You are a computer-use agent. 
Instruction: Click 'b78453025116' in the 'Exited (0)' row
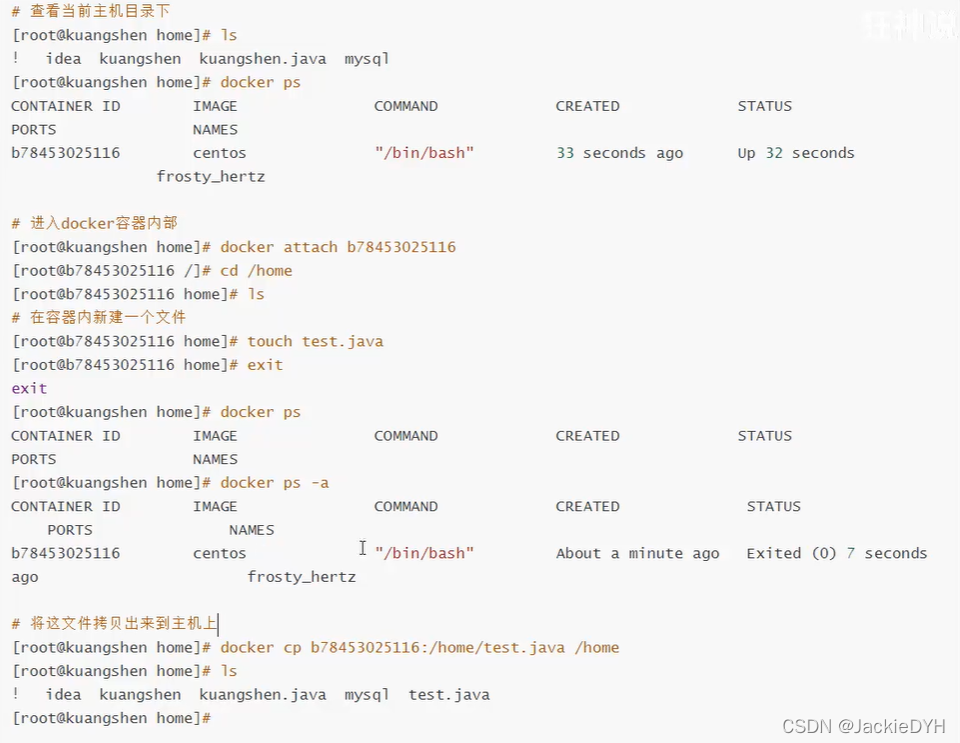(66, 553)
